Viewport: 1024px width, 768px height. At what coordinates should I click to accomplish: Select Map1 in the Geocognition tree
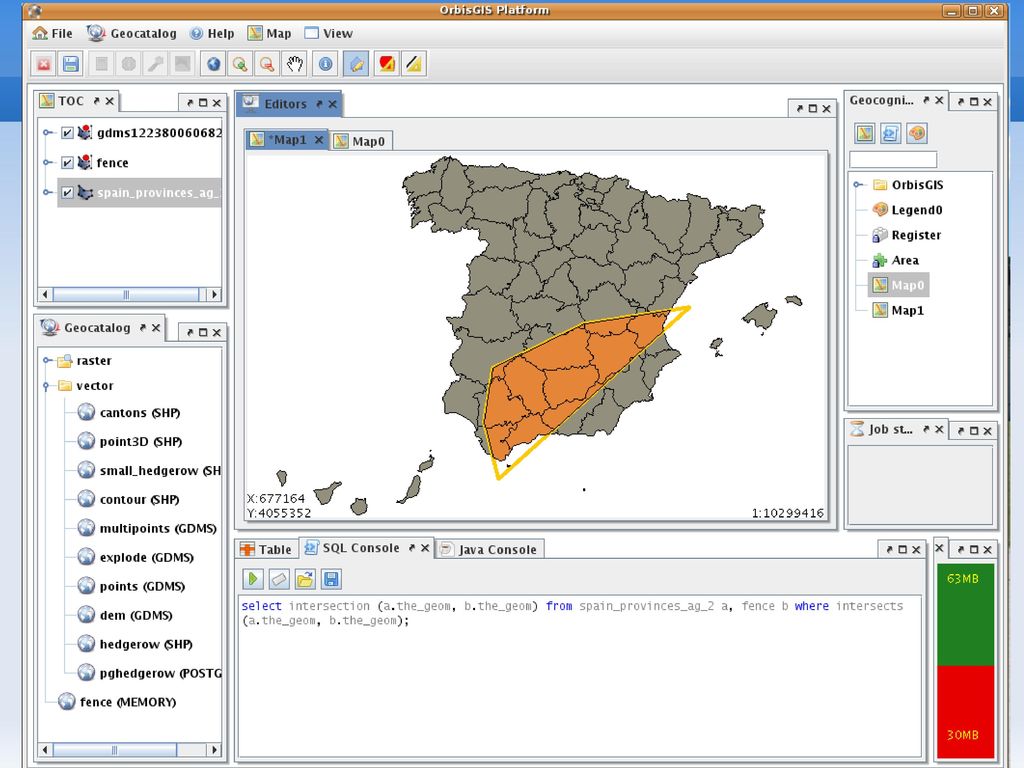point(898,310)
